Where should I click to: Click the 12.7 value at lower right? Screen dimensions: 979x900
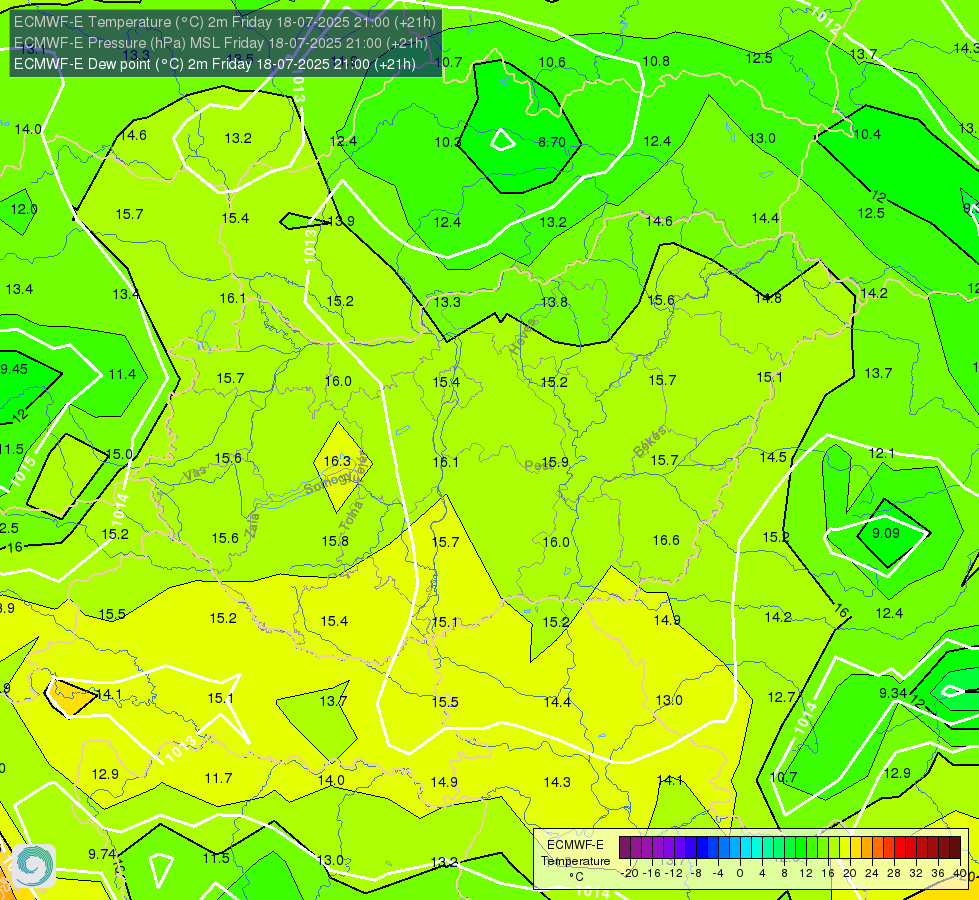coord(781,697)
